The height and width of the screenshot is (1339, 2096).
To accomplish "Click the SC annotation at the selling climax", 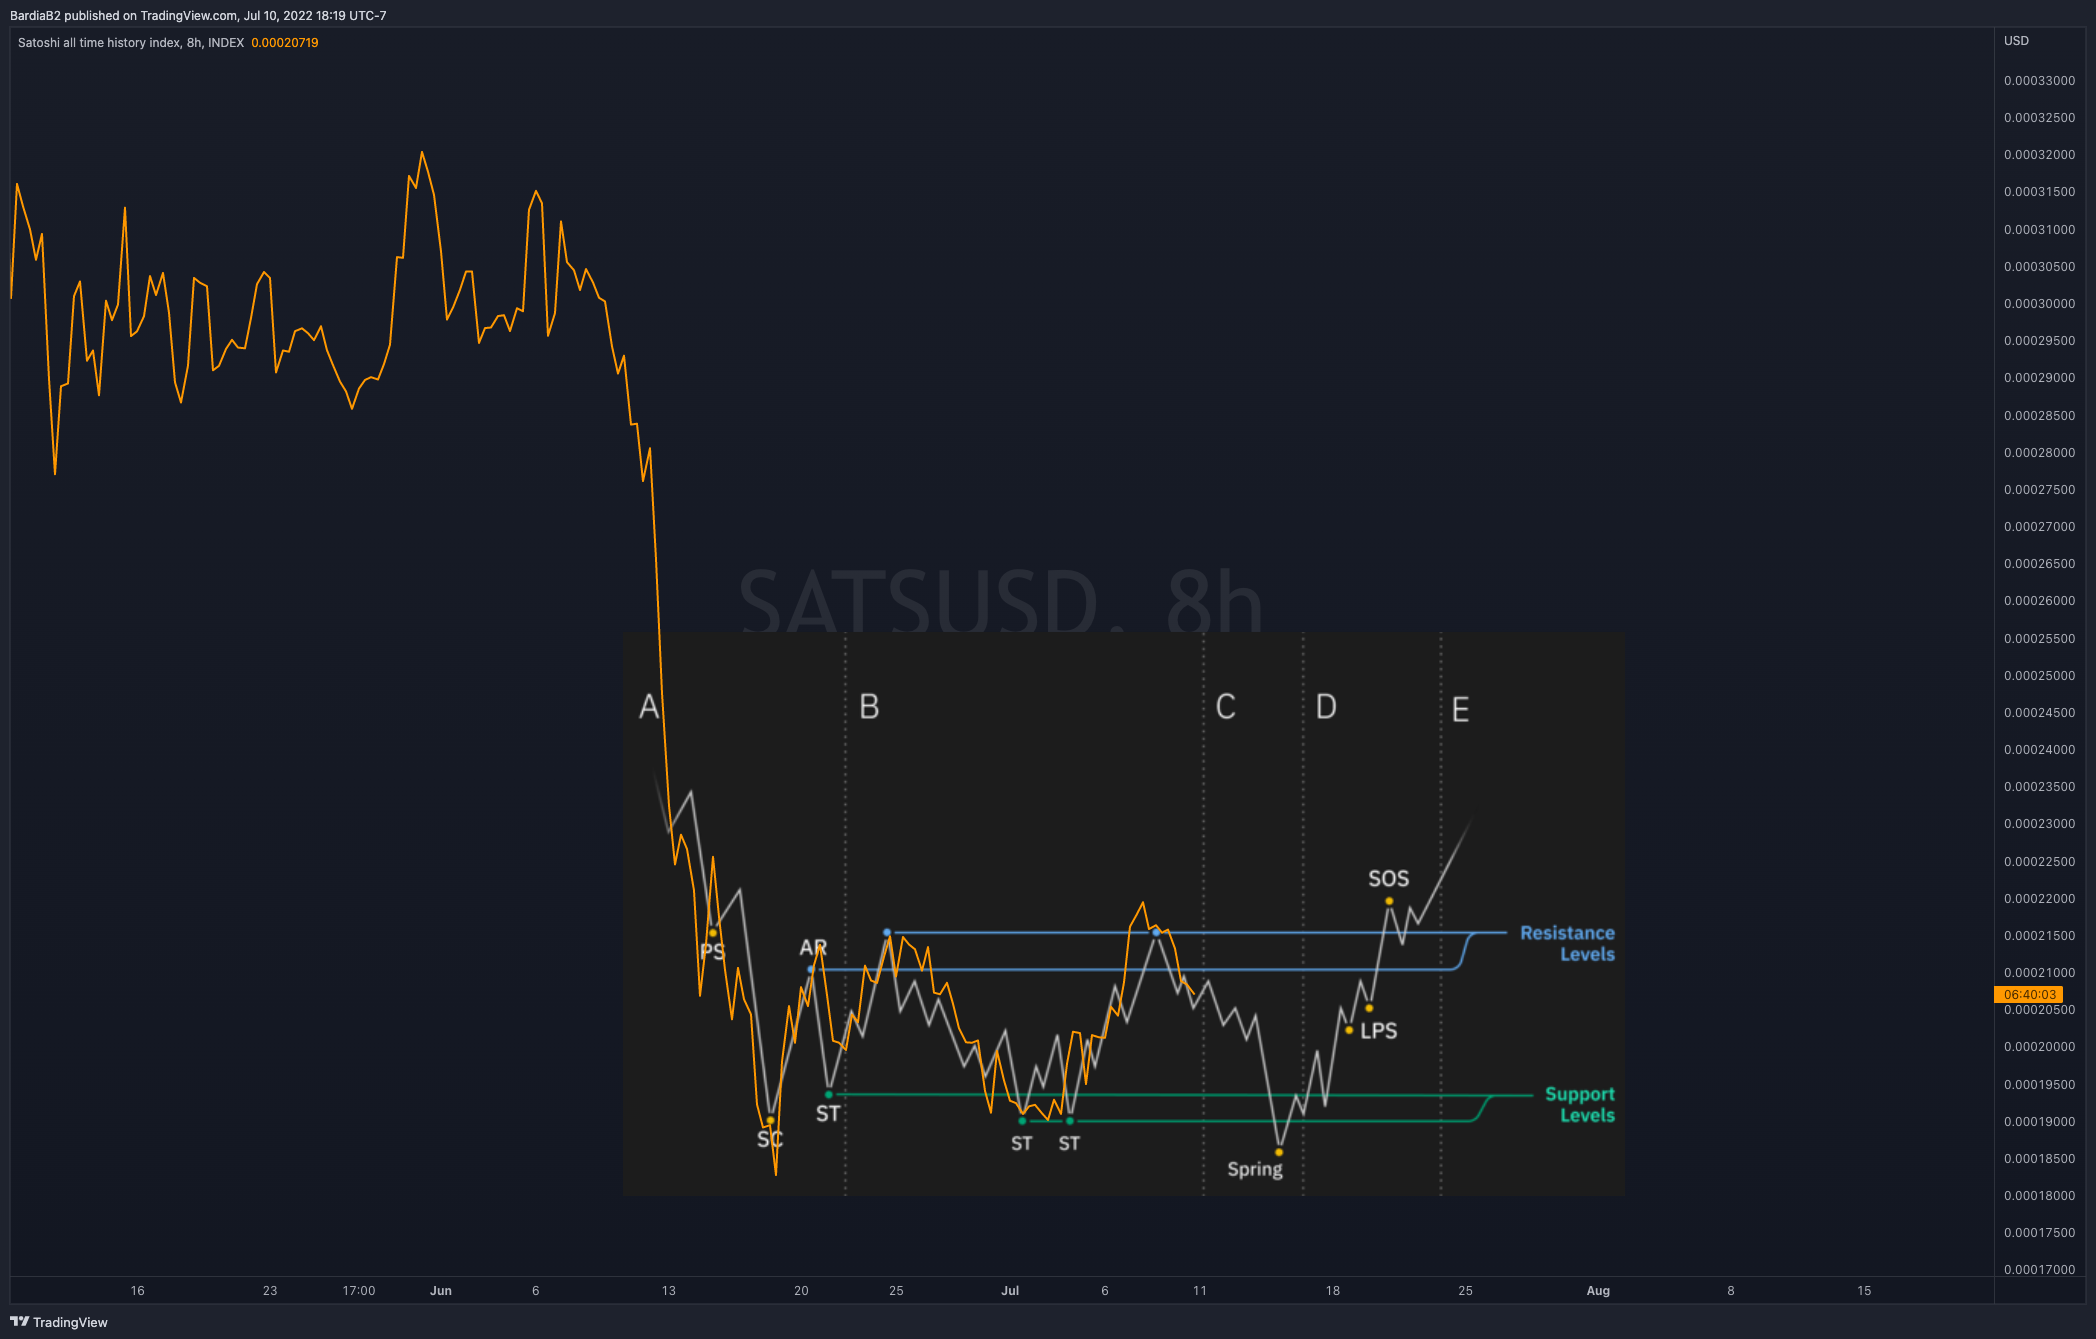I will pyautogui.click(x=770, y=1140).
